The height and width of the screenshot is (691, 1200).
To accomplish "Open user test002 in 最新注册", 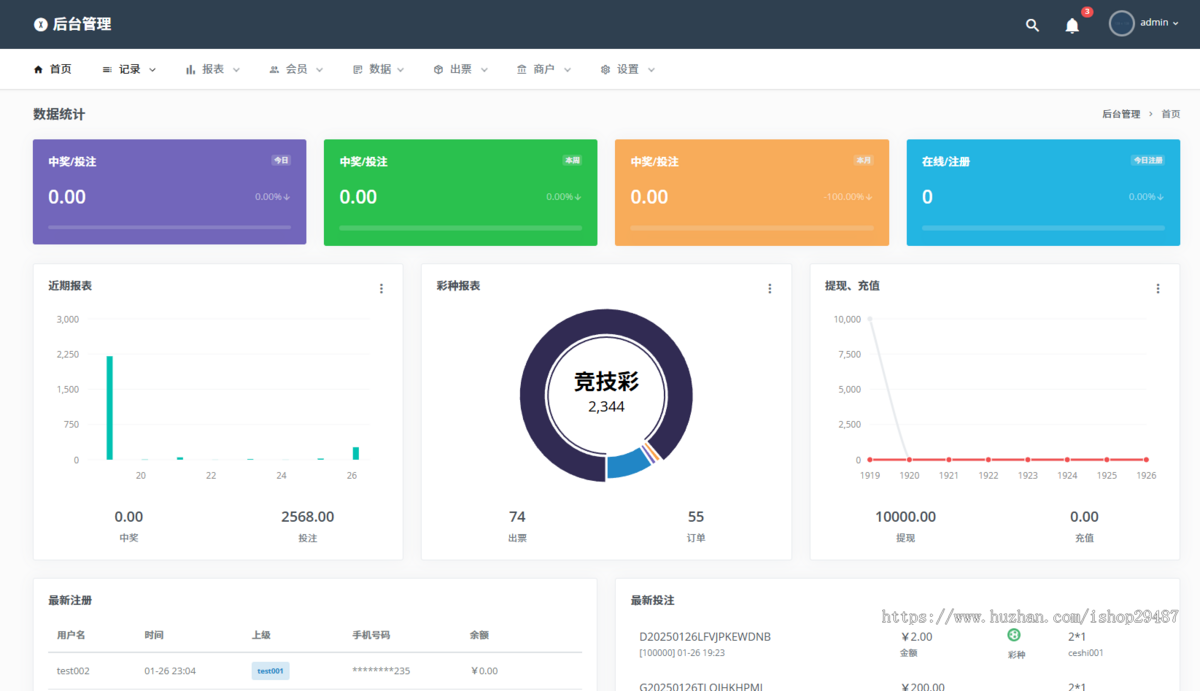I will (x=73, y=671).
